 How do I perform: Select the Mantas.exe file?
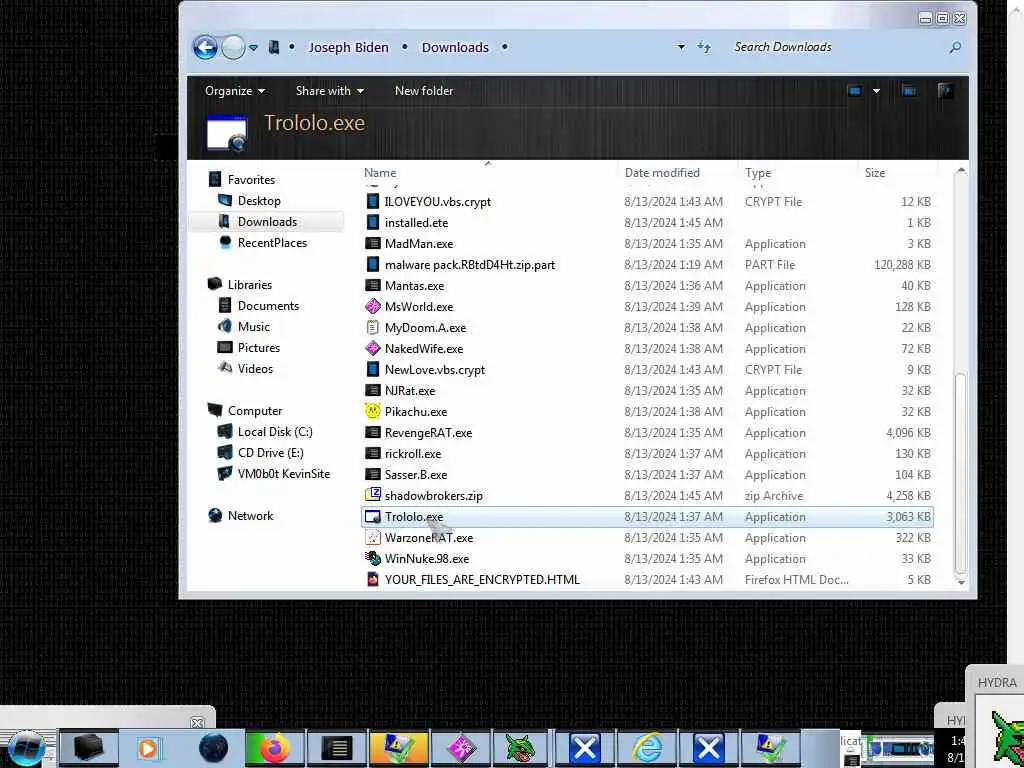(414, 285)
